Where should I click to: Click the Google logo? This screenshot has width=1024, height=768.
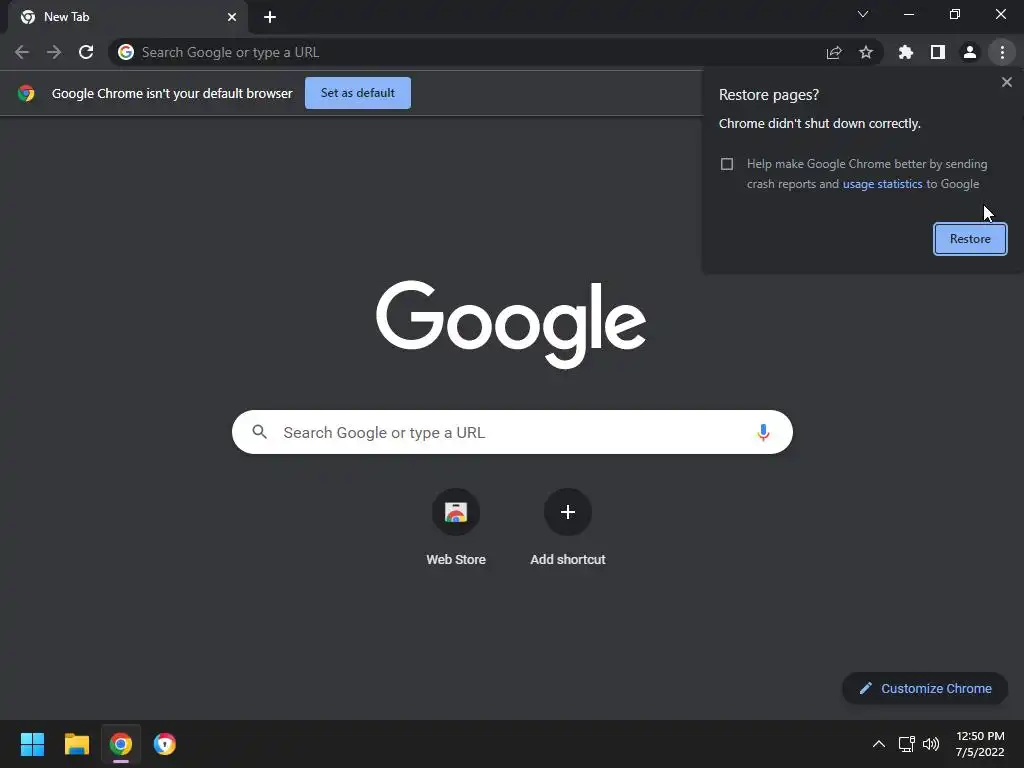click(x=511, y=325)
